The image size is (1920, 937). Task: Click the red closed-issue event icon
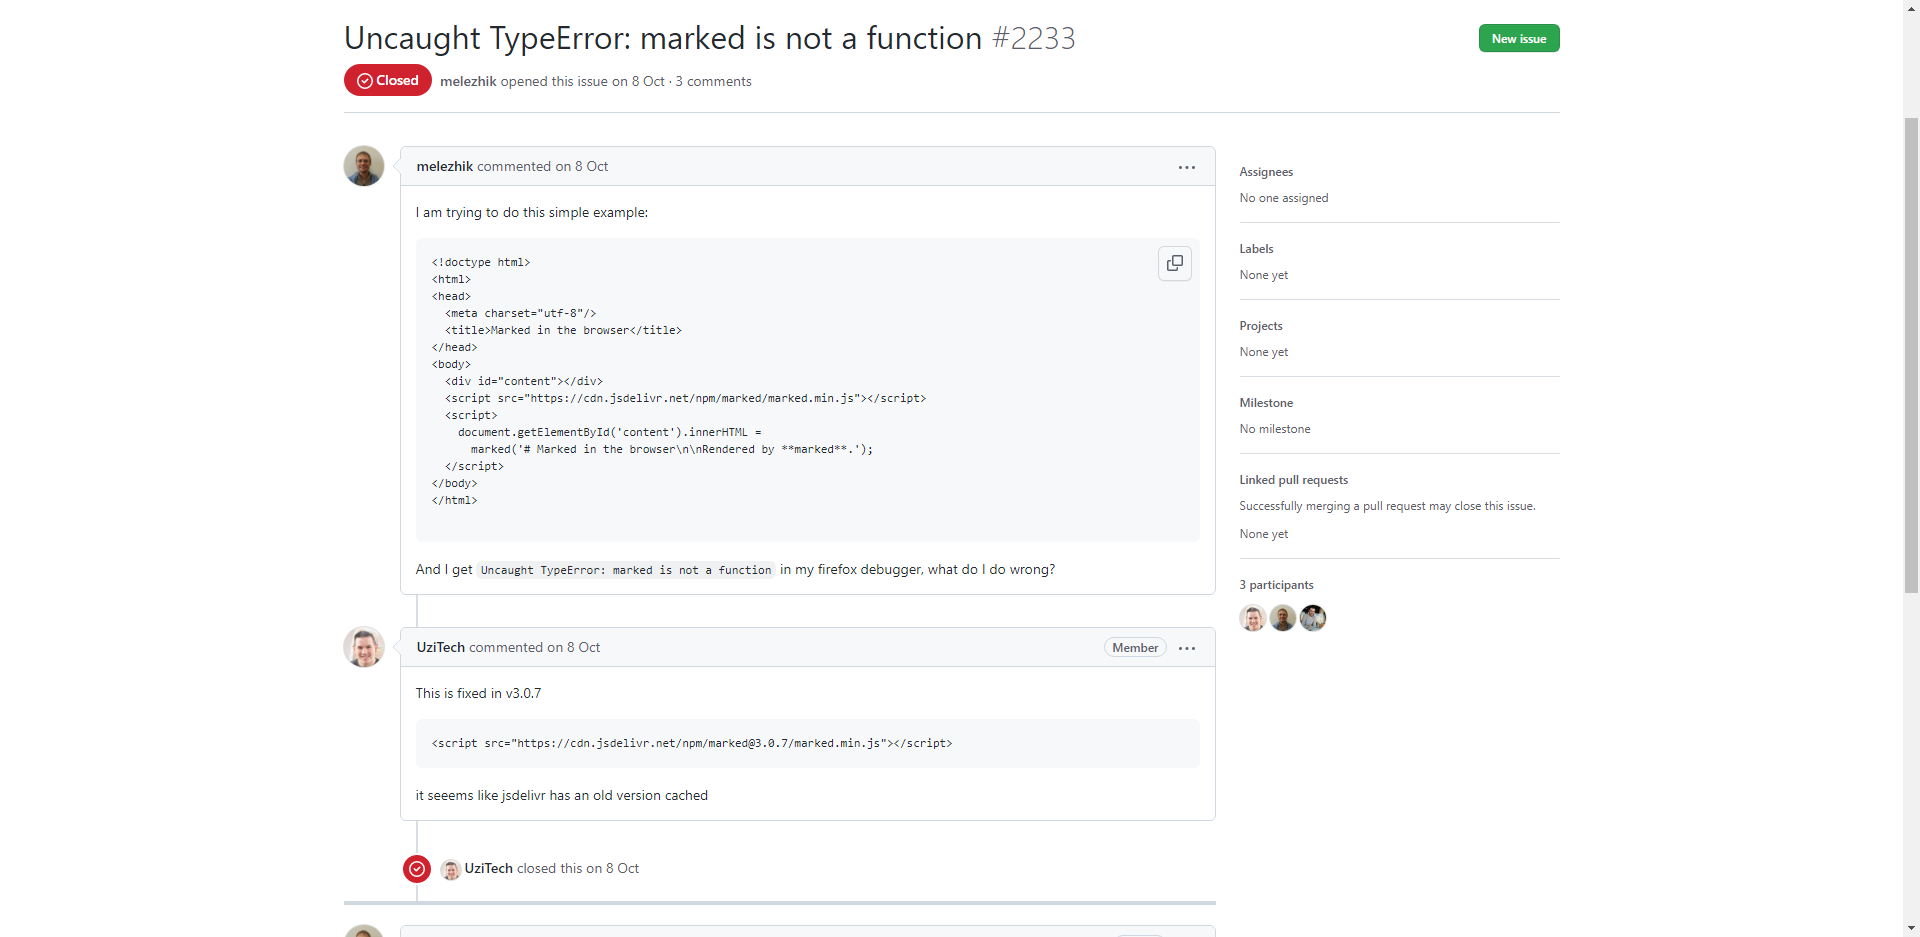click(x=417, y=869)
